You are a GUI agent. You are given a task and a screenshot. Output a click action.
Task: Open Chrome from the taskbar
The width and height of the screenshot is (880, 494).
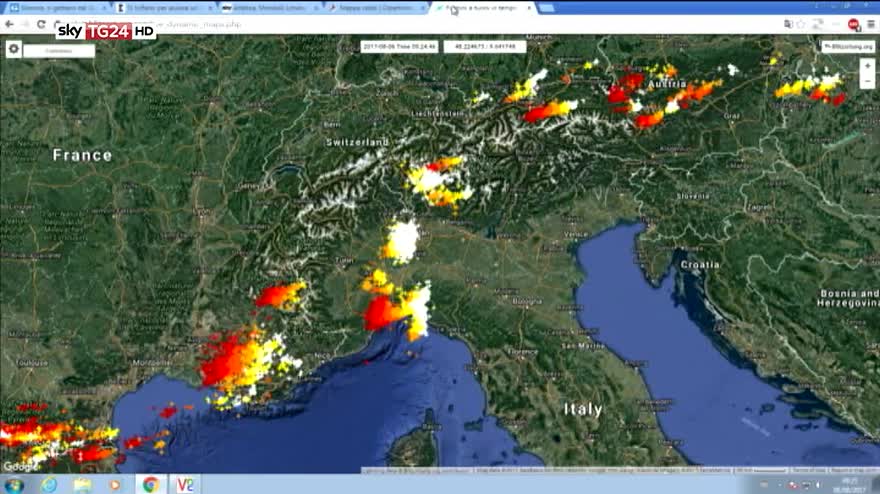150,485
